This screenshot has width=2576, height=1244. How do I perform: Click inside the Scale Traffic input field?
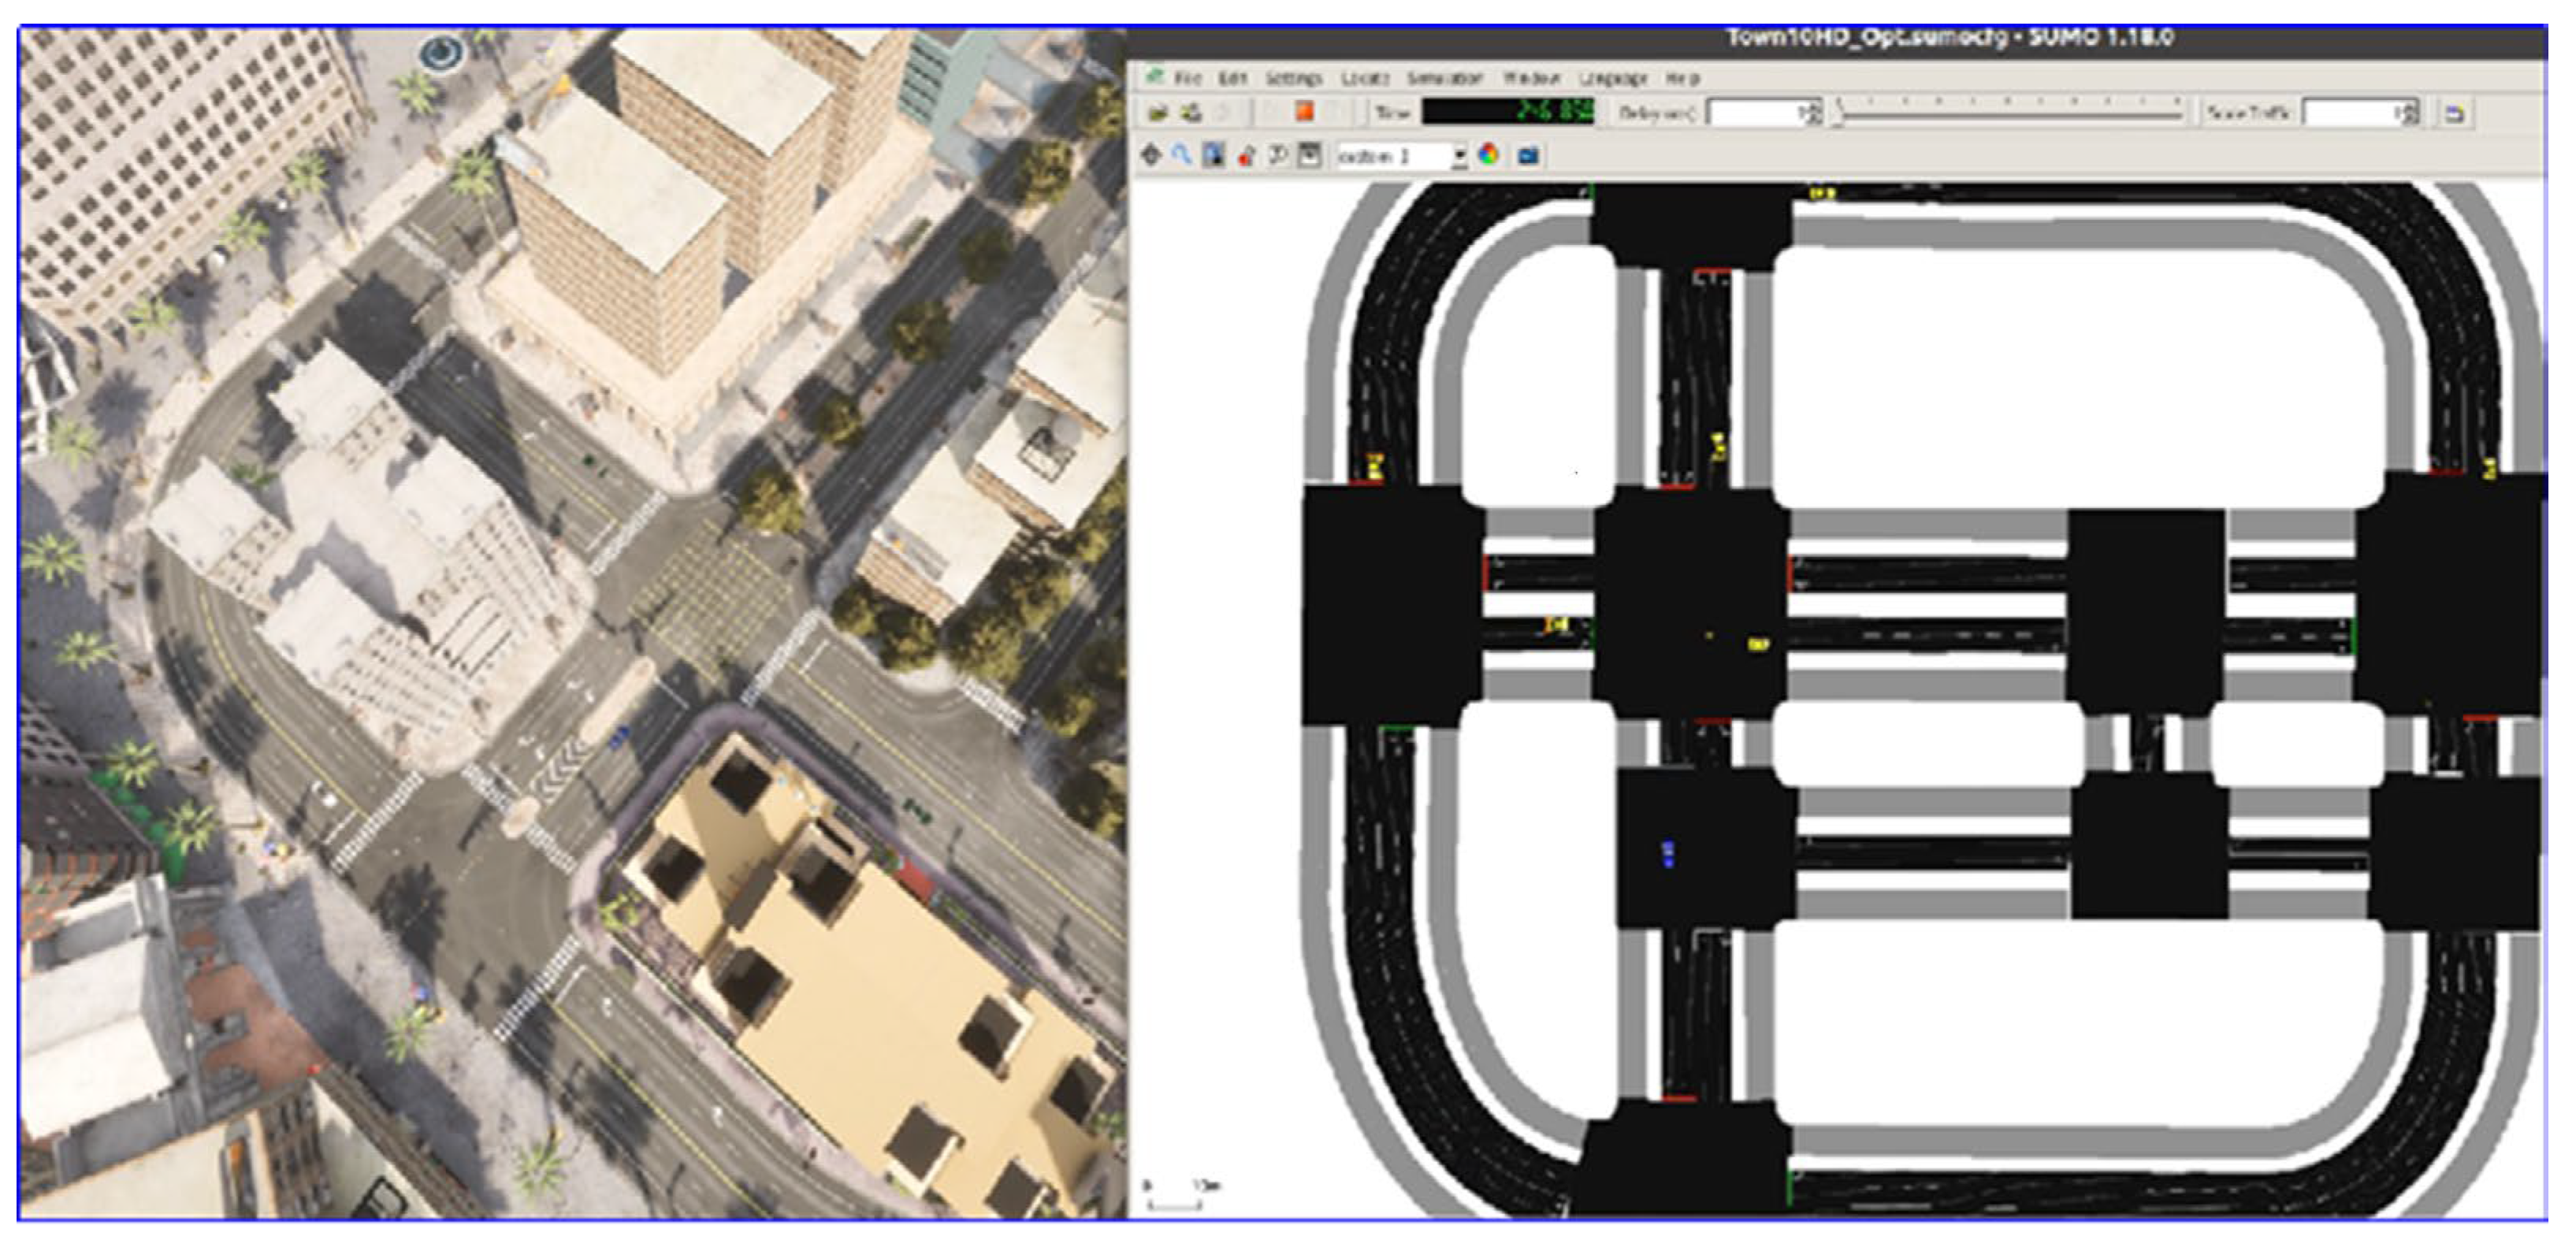point(2350,113)
